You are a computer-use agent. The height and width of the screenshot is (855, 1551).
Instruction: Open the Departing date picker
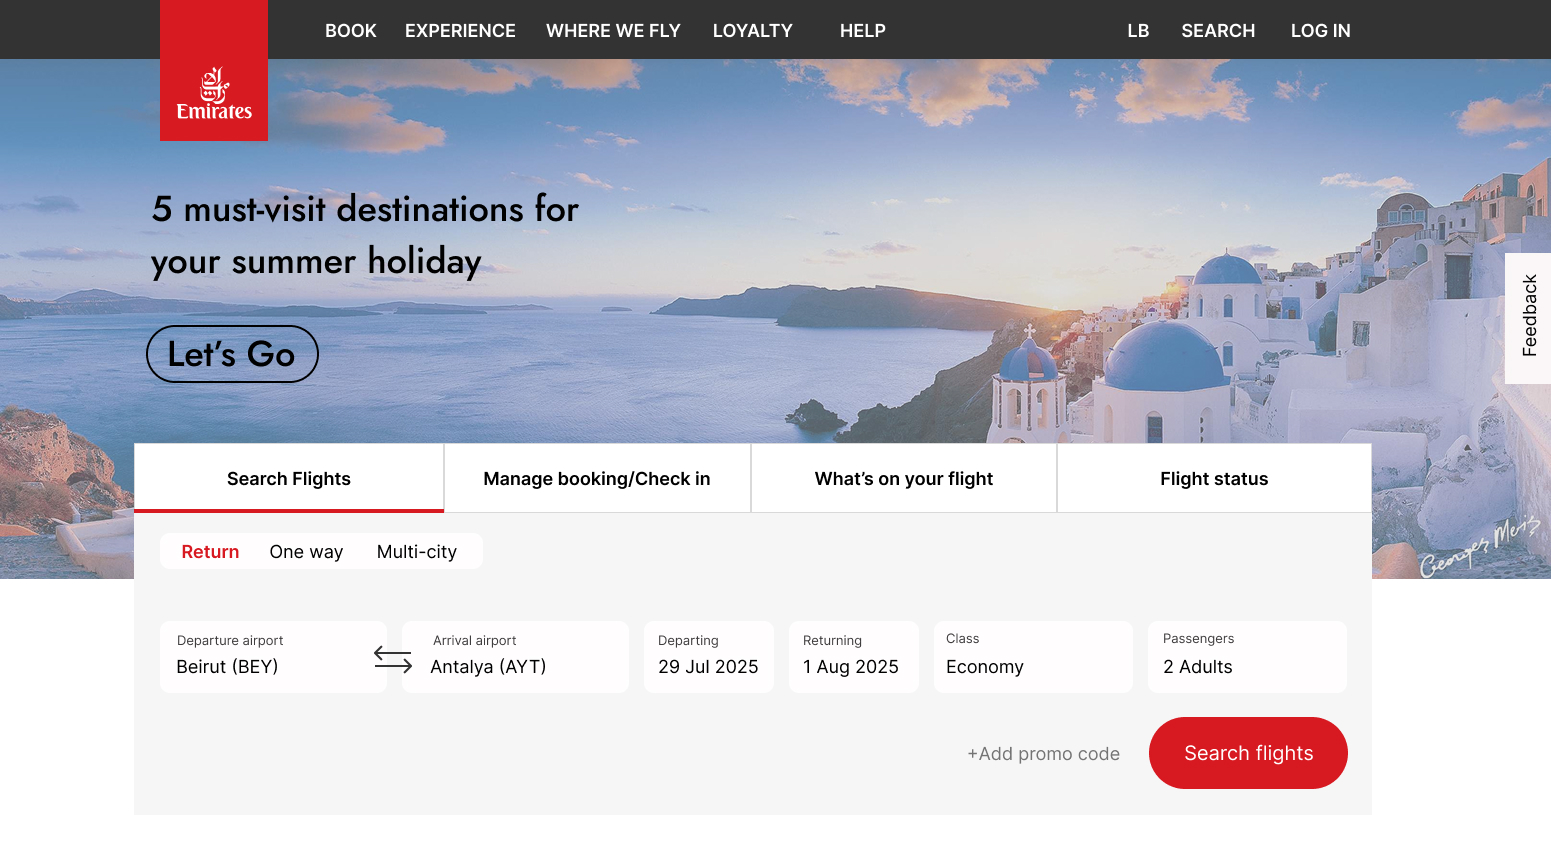tap(708, 657)
